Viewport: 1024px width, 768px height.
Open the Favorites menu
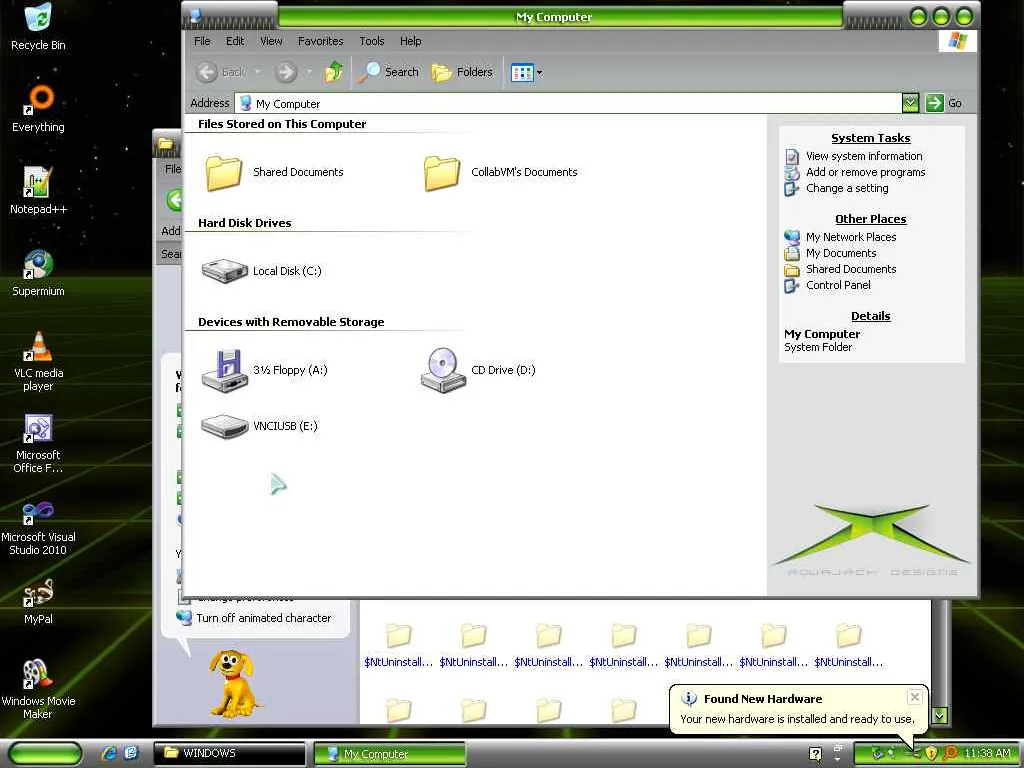(x=321, y=41)
